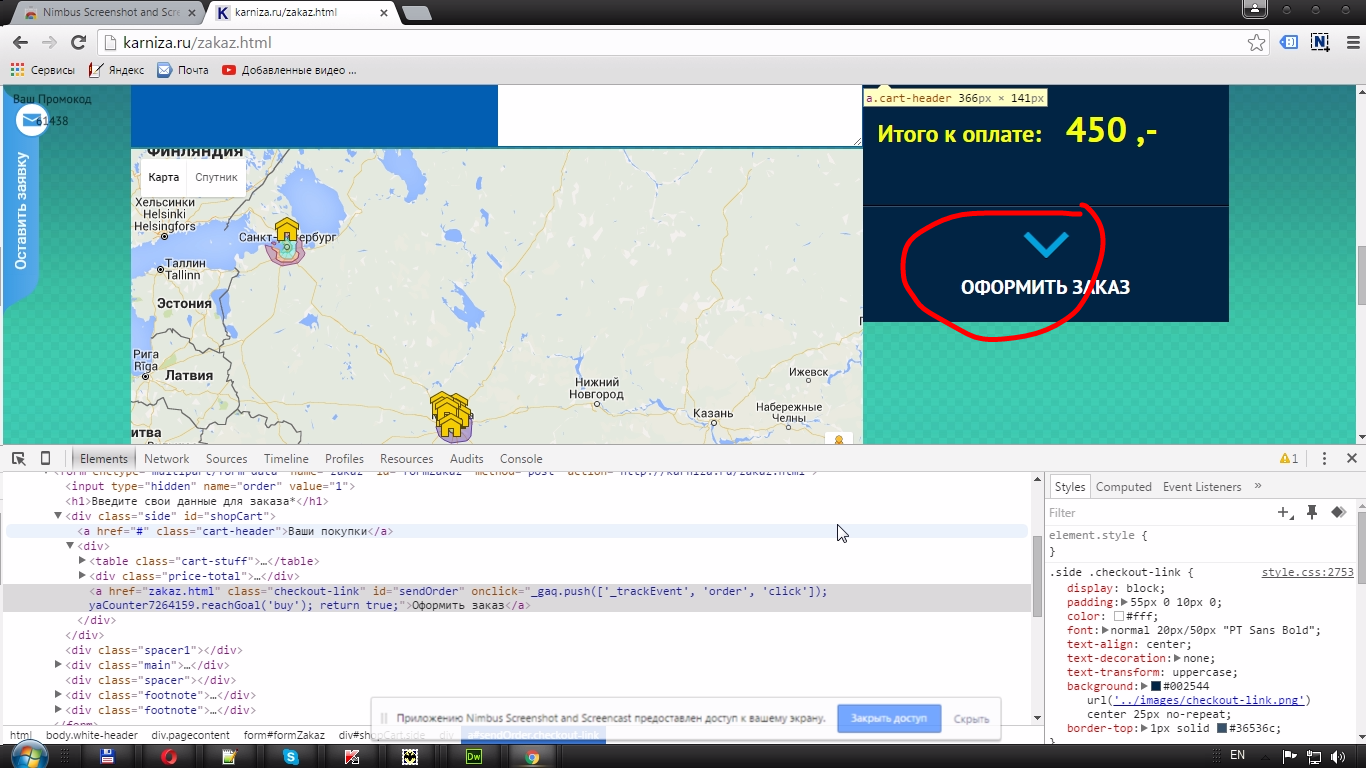Select the a class="cart-header" element row
The image size is (1366, 768).
click(516, 531)
